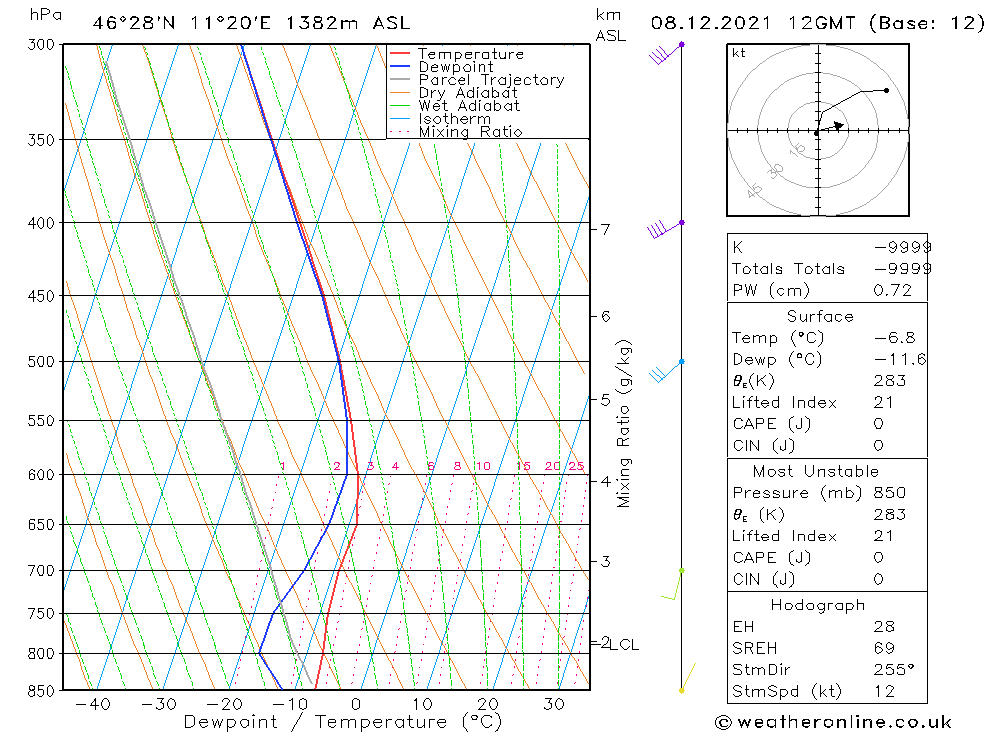Viewport: 1000px width, 733px height.
Task: Click the 400 hPa purple wind barb
Action: click(x=666, y=229)
